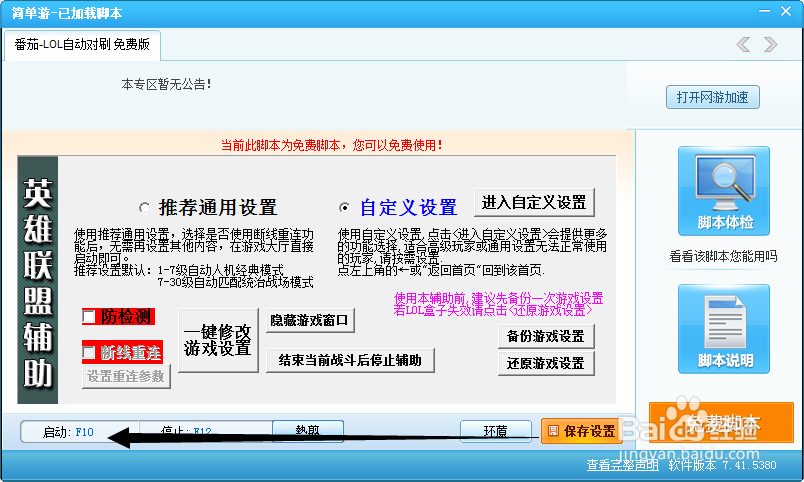The image size is (804, 482).
Task: Open the 脚本说明 script description icon
Action: tap(723, 329)
